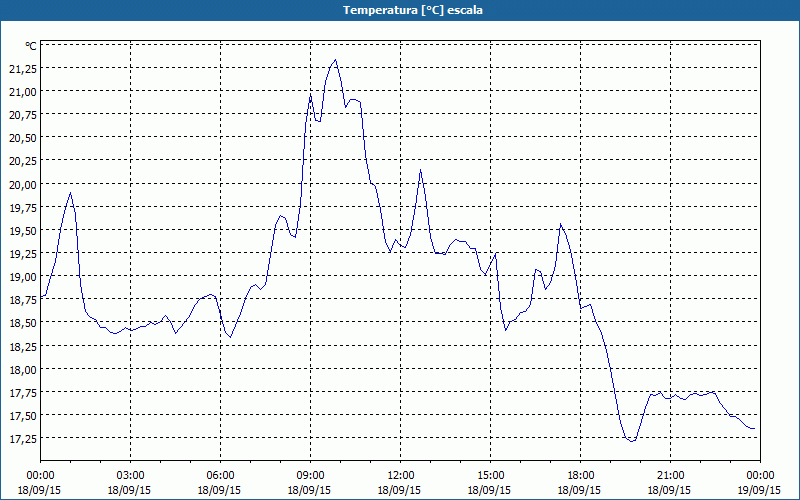
Task: Click the 19,75 y-axis value
Action: pos(23,209)
